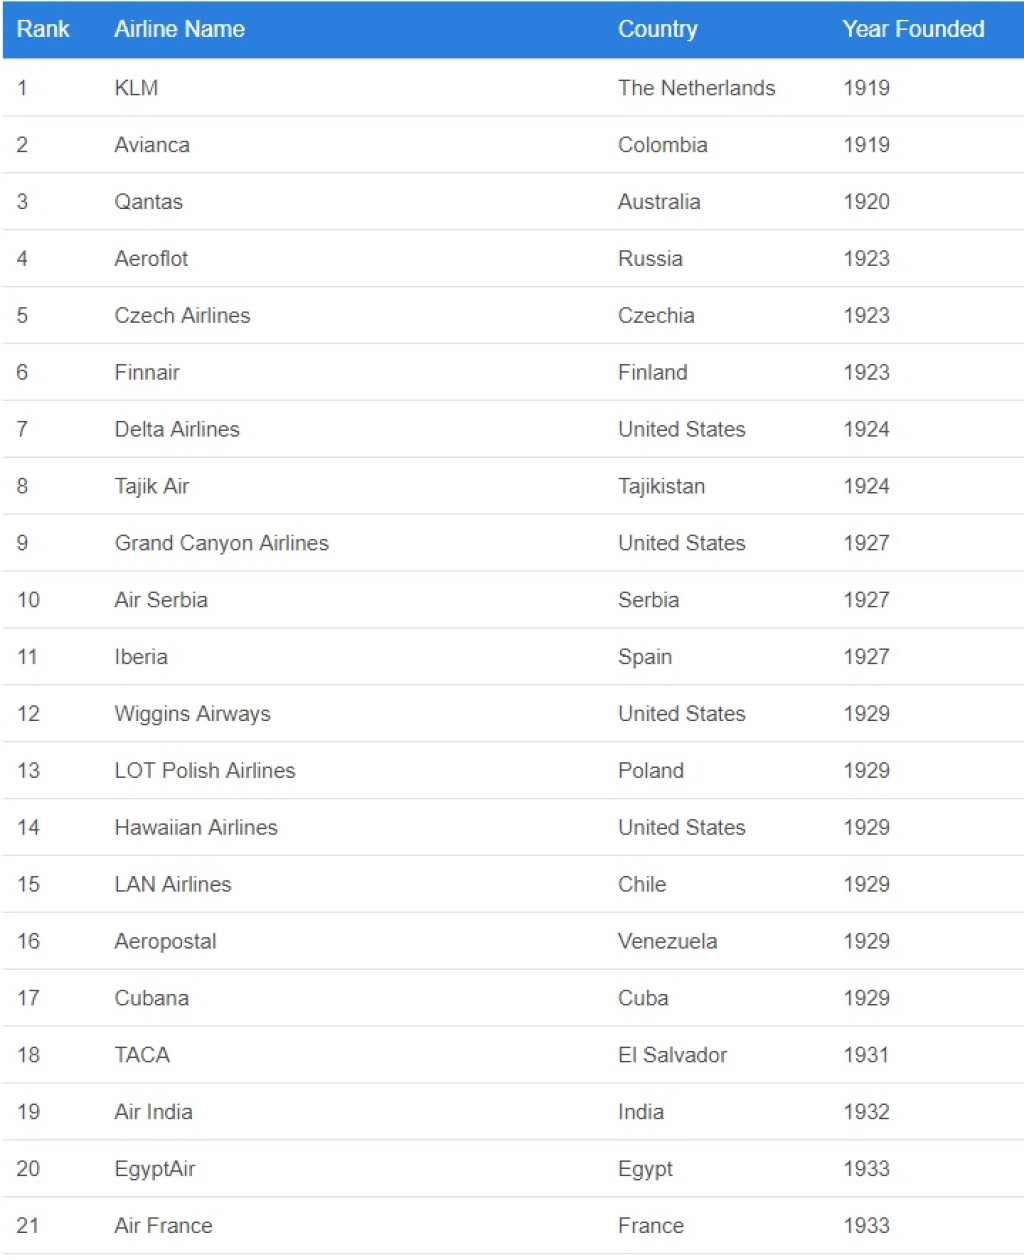Click the Rank column header
Screen dimensions: 1024x1260
pyautogui.click(x=43, y=29)
